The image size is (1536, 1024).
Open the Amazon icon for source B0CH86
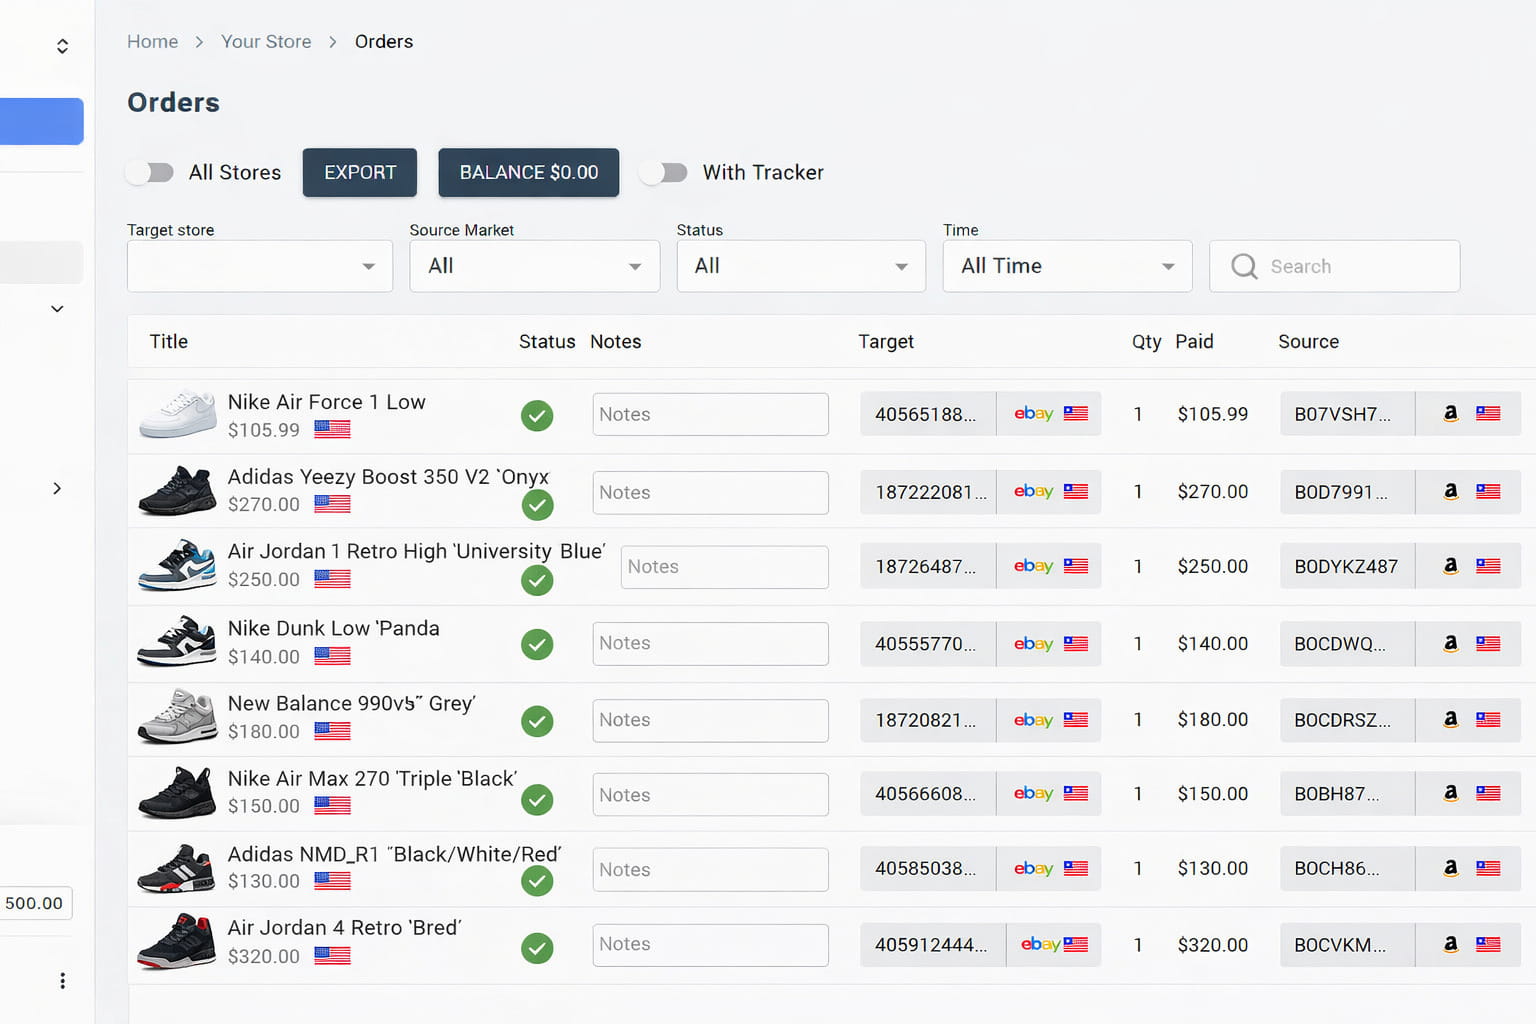[1450, 868]
